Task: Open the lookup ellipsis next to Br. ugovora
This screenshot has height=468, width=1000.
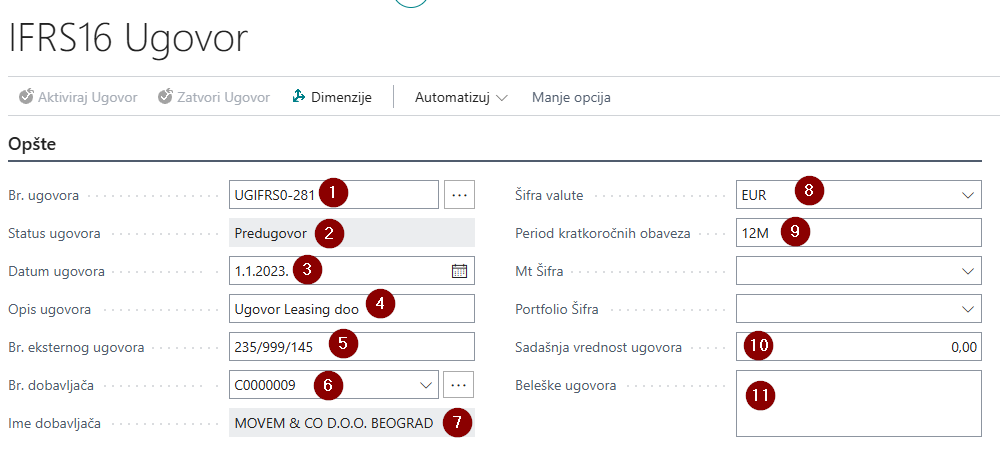Action: pyautogui.click(x=459, y=194)
